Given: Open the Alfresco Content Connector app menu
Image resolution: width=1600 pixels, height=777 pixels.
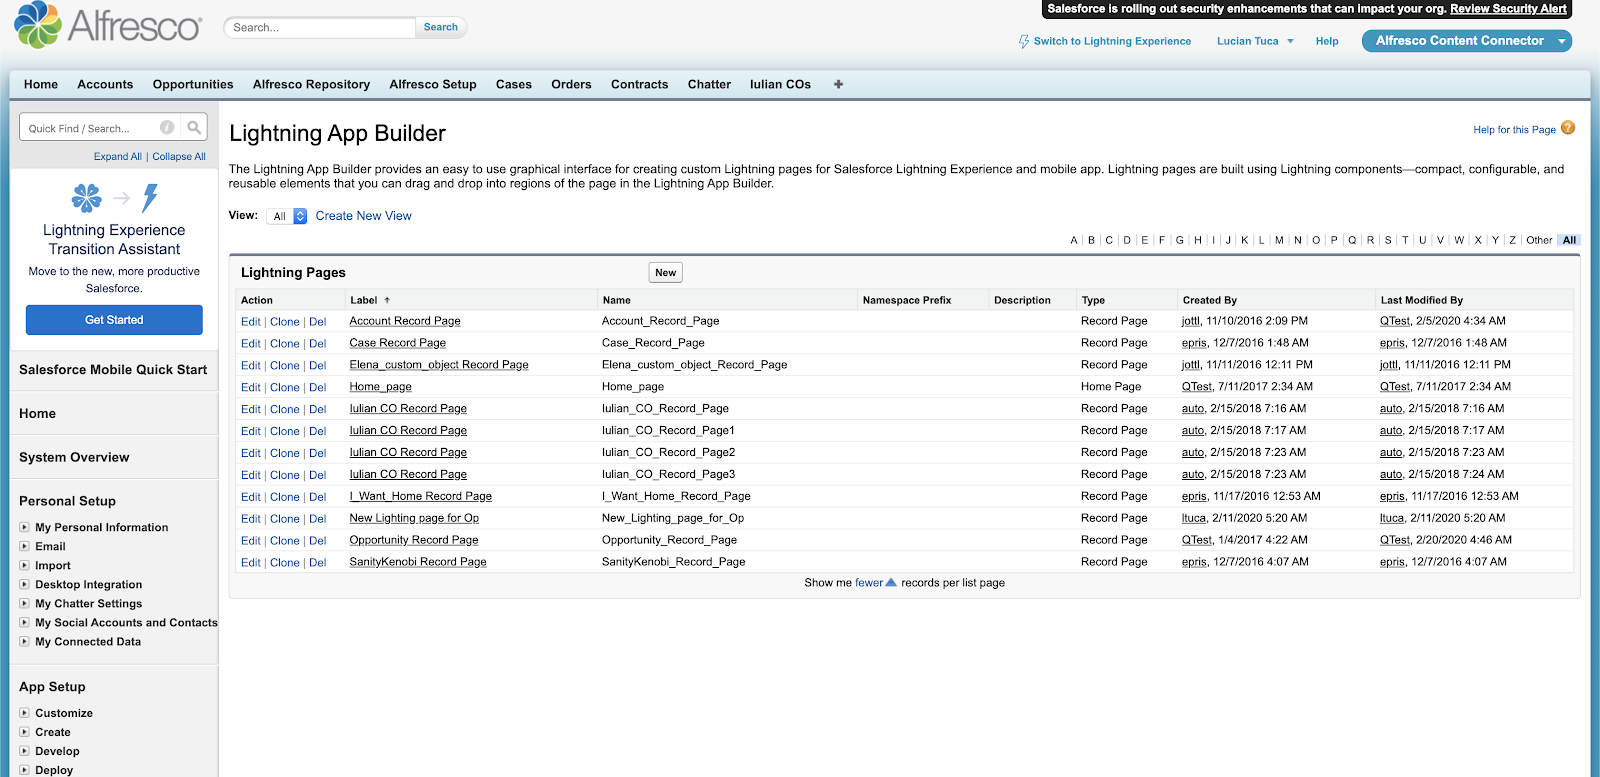Looking at the screenshot, I should 1467,41.
